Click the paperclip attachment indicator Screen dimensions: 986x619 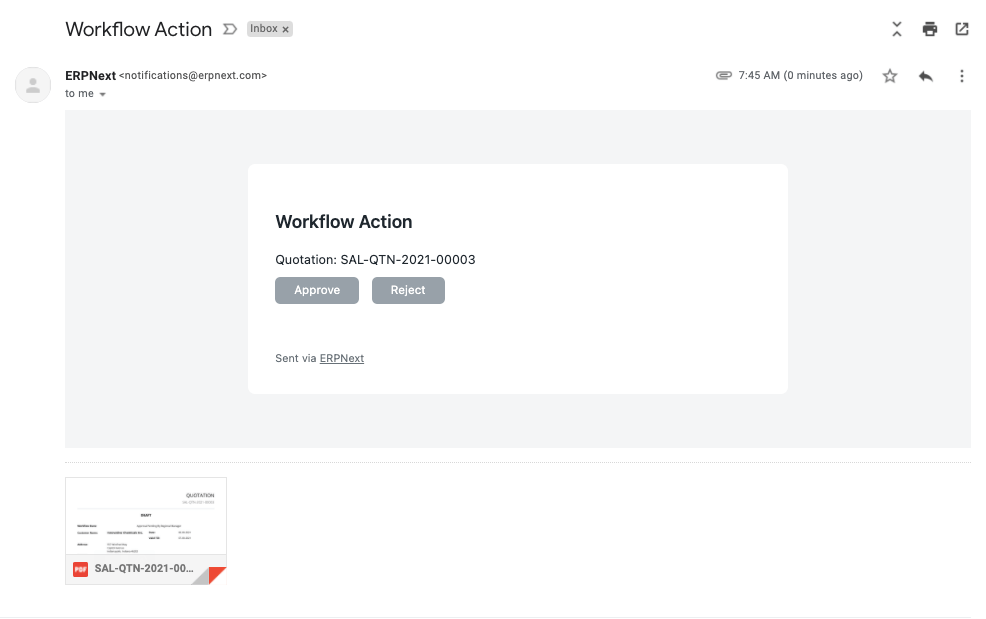point(722,75)
